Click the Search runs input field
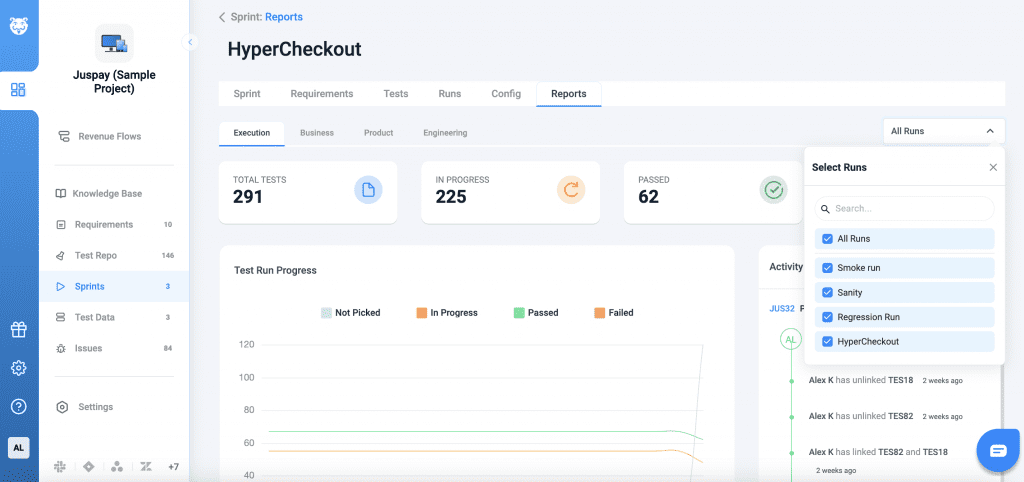This screenshot has width=1024, height=482. [905, 209]
